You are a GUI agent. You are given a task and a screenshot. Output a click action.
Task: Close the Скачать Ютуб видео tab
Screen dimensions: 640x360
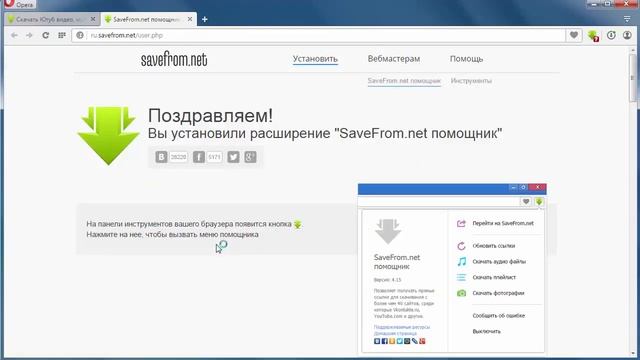click(x=93, y=19)
